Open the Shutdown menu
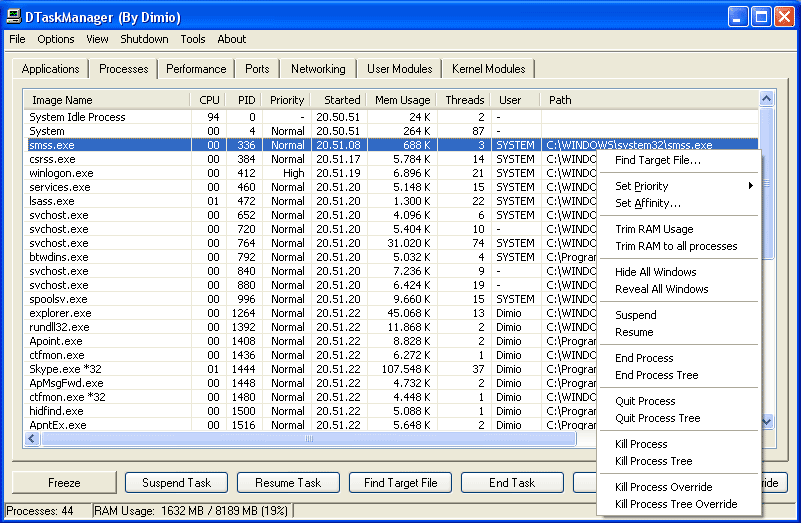The image size is (801, 523). pos(144,39)
